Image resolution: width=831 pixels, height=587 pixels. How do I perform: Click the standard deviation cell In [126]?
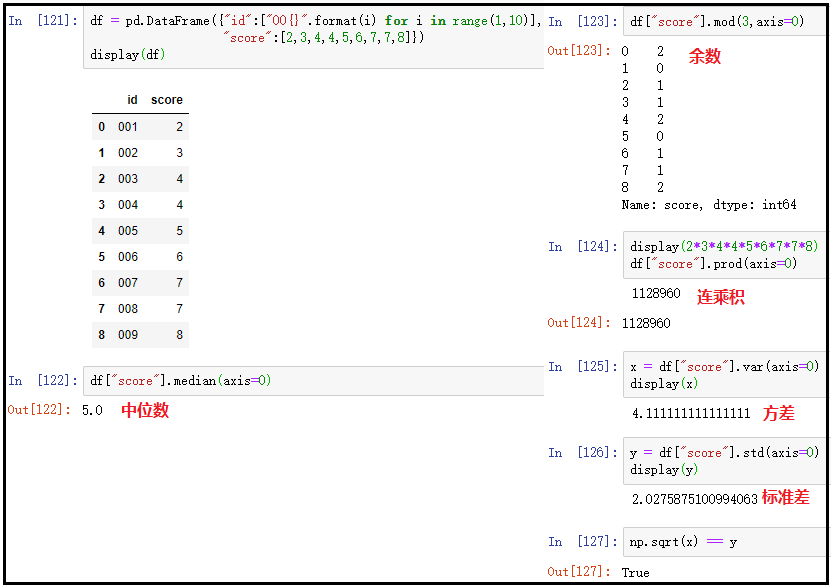pyautogui.click(x=720, y=461)
